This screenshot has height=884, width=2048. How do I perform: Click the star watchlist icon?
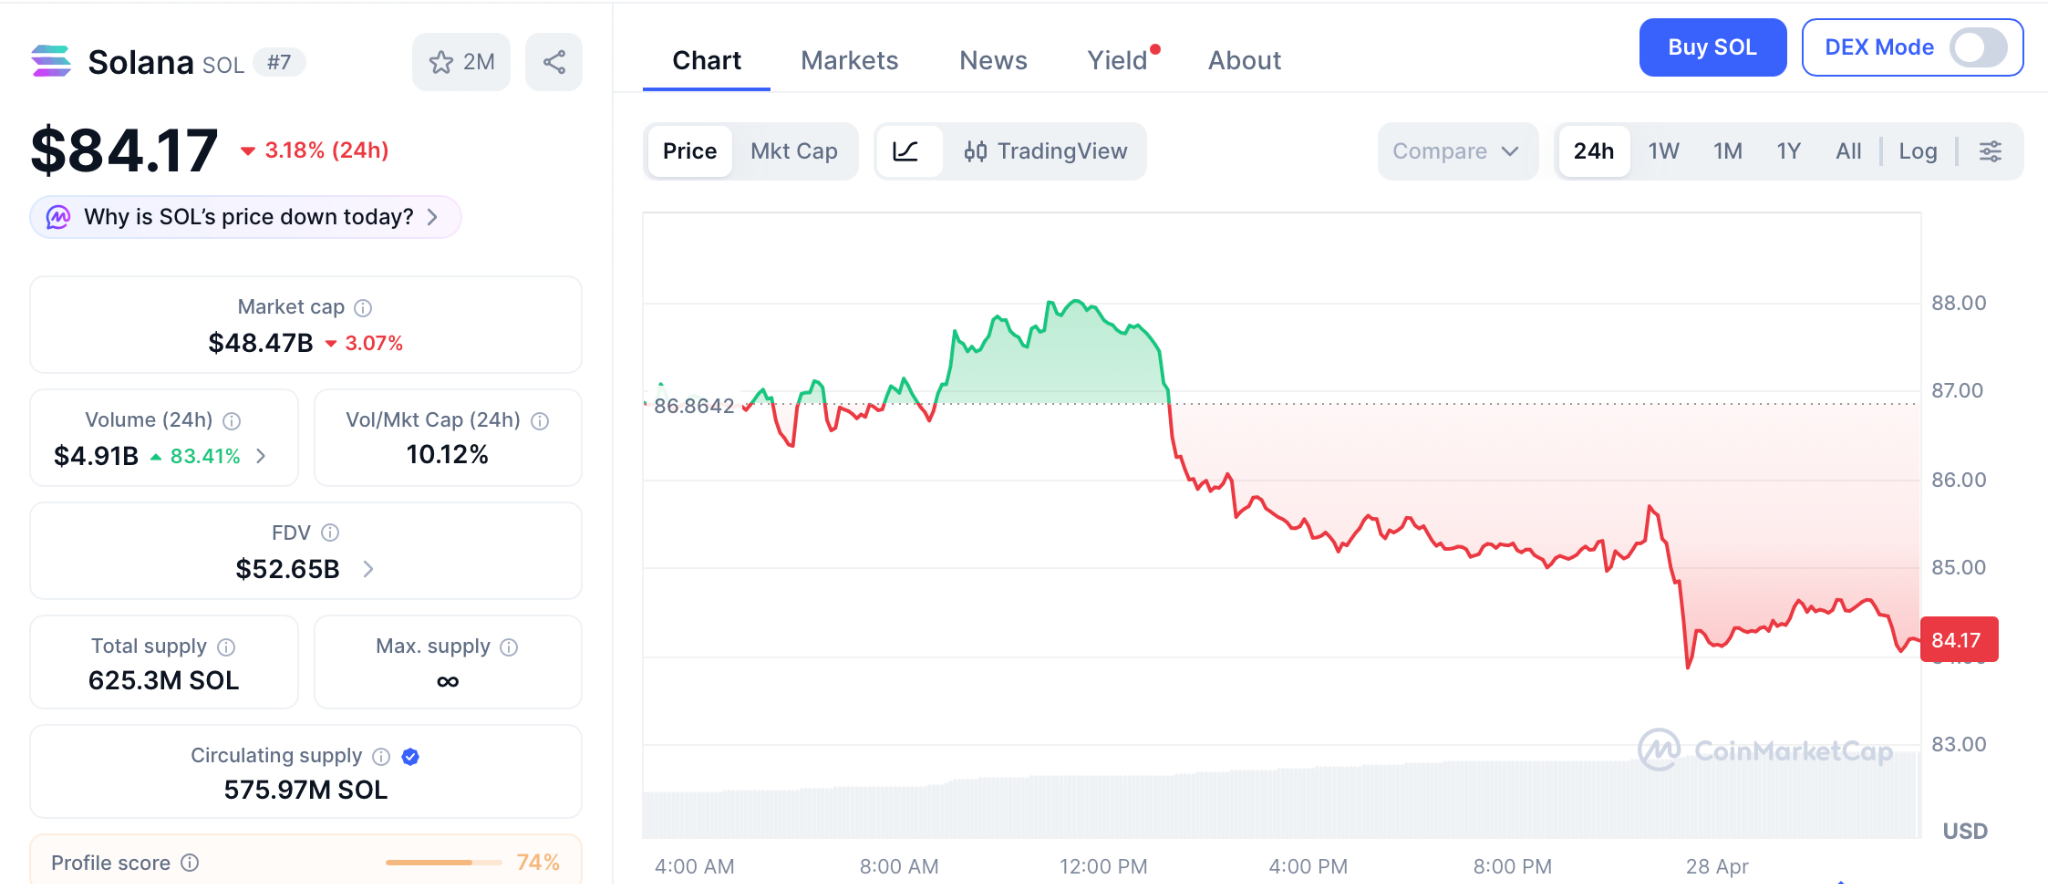(x=442, y=62)
